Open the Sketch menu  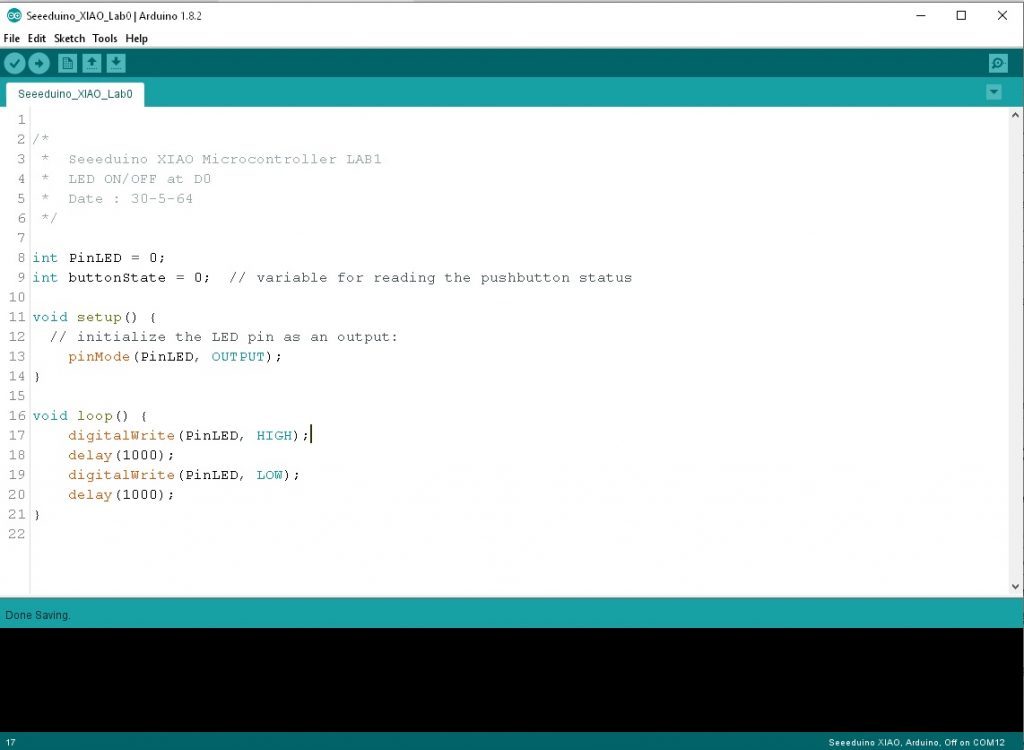69,39
